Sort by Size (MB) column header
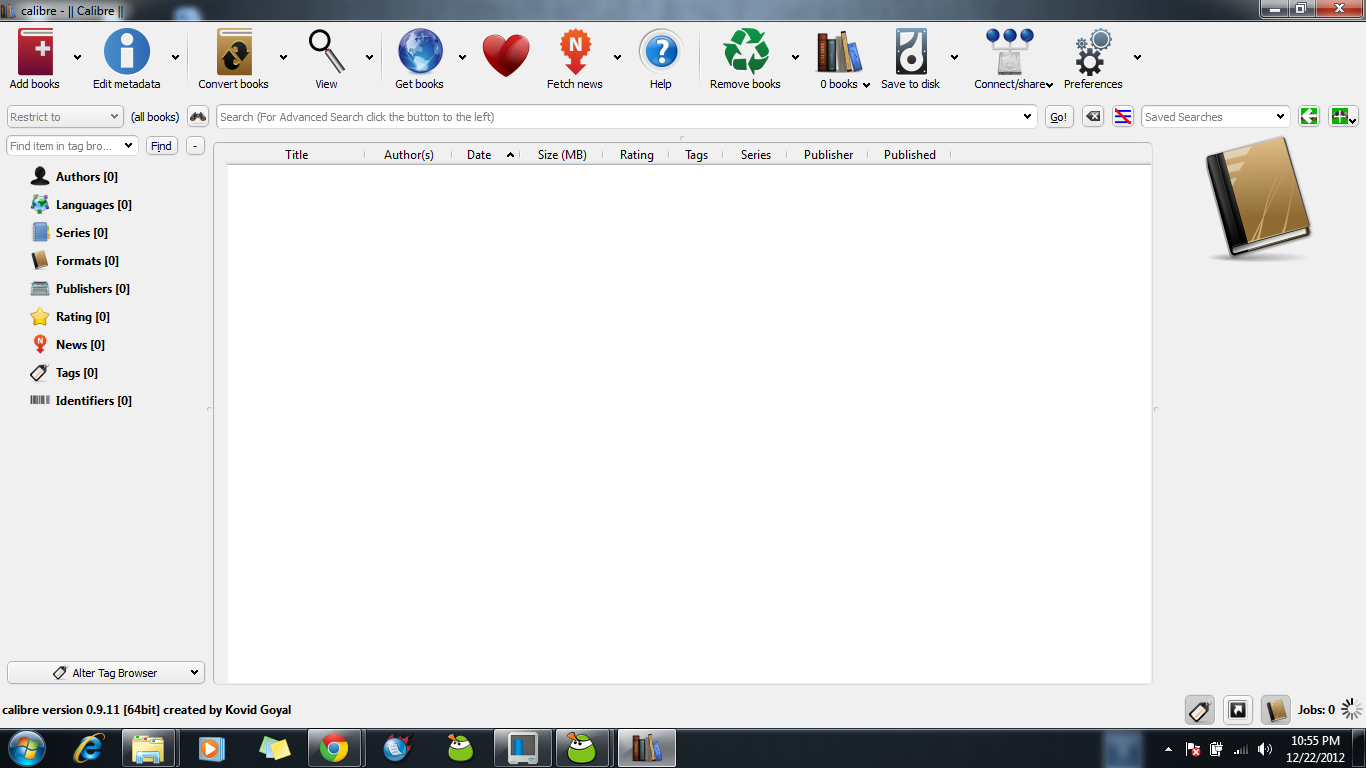The width and height of the screenshot is (1366, 768). click(562, 155)
